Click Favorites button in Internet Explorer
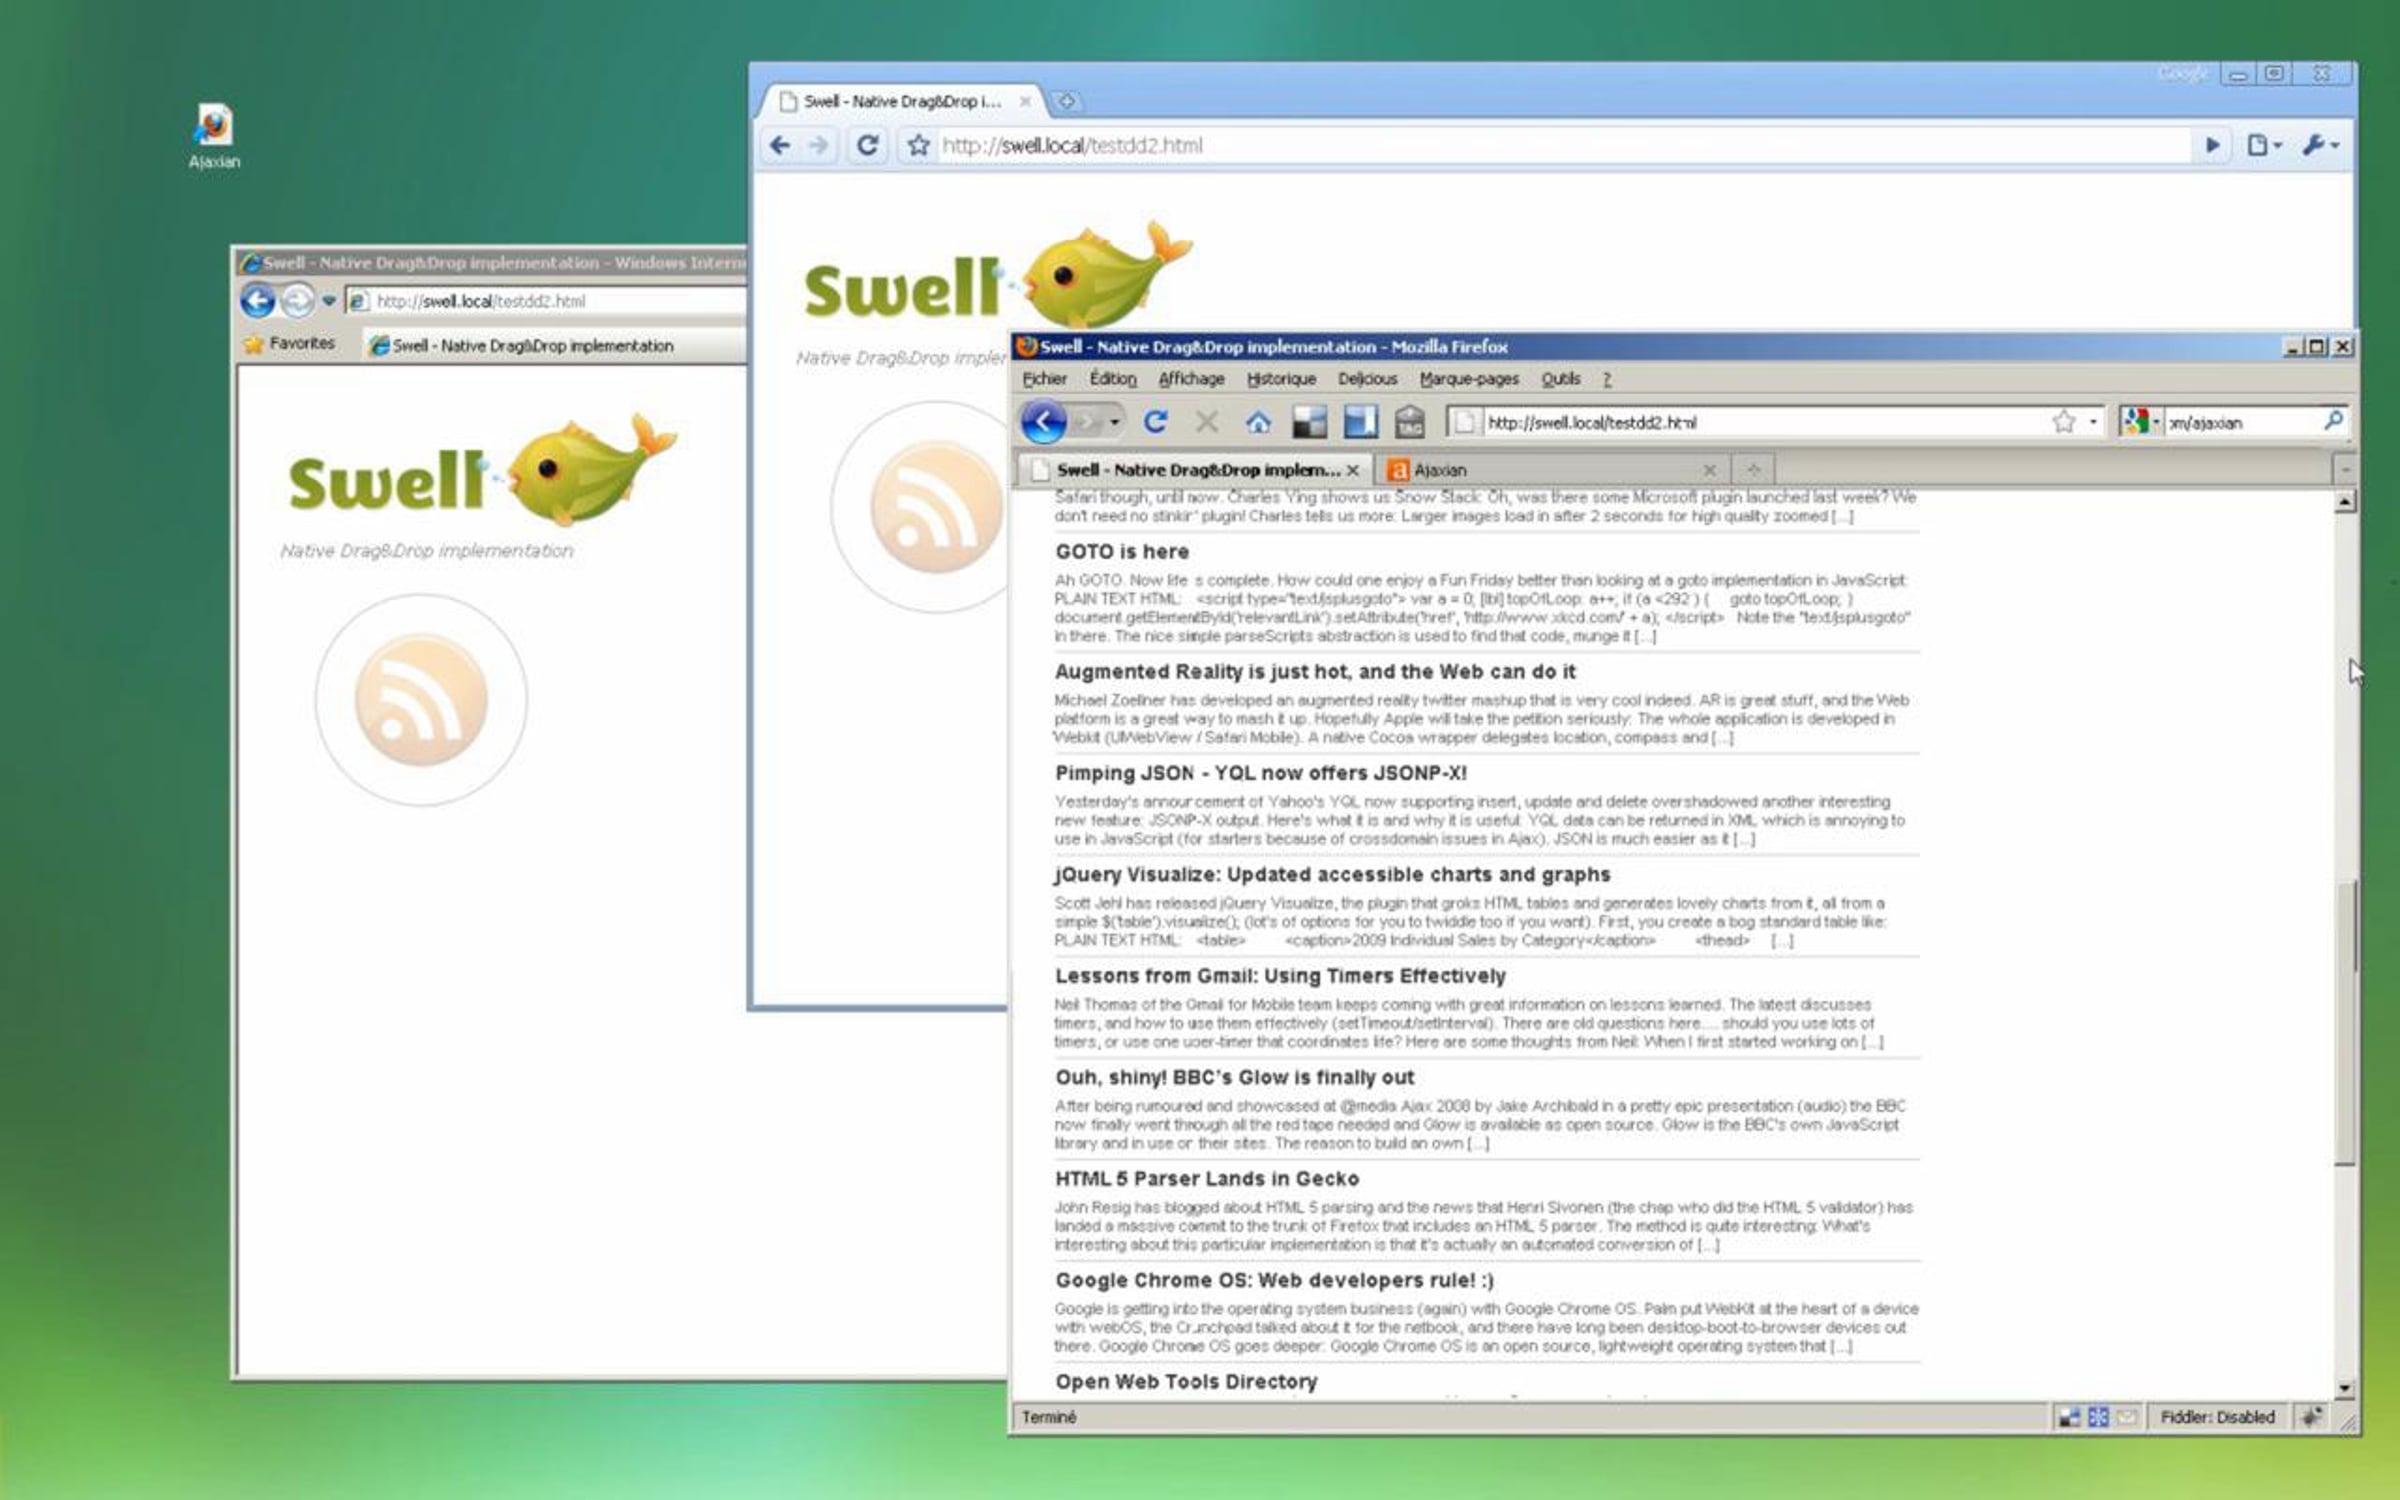Screen dimensions: 2400x1500 tap(290, 344)
